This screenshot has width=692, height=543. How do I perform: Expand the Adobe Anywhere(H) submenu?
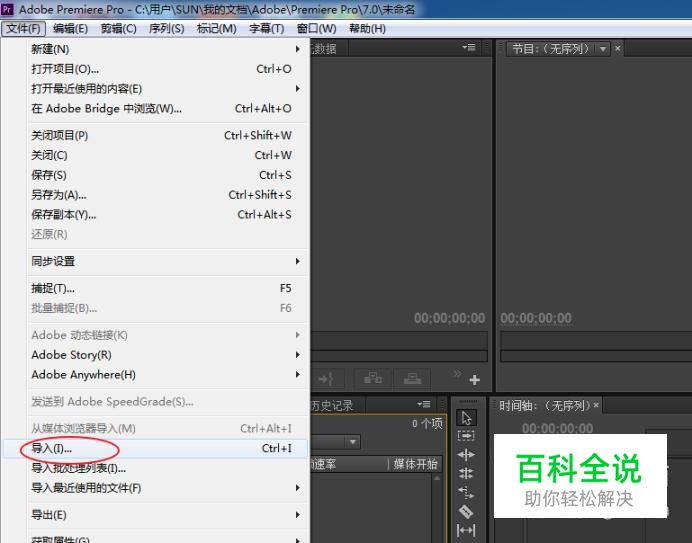click(166, 375)
